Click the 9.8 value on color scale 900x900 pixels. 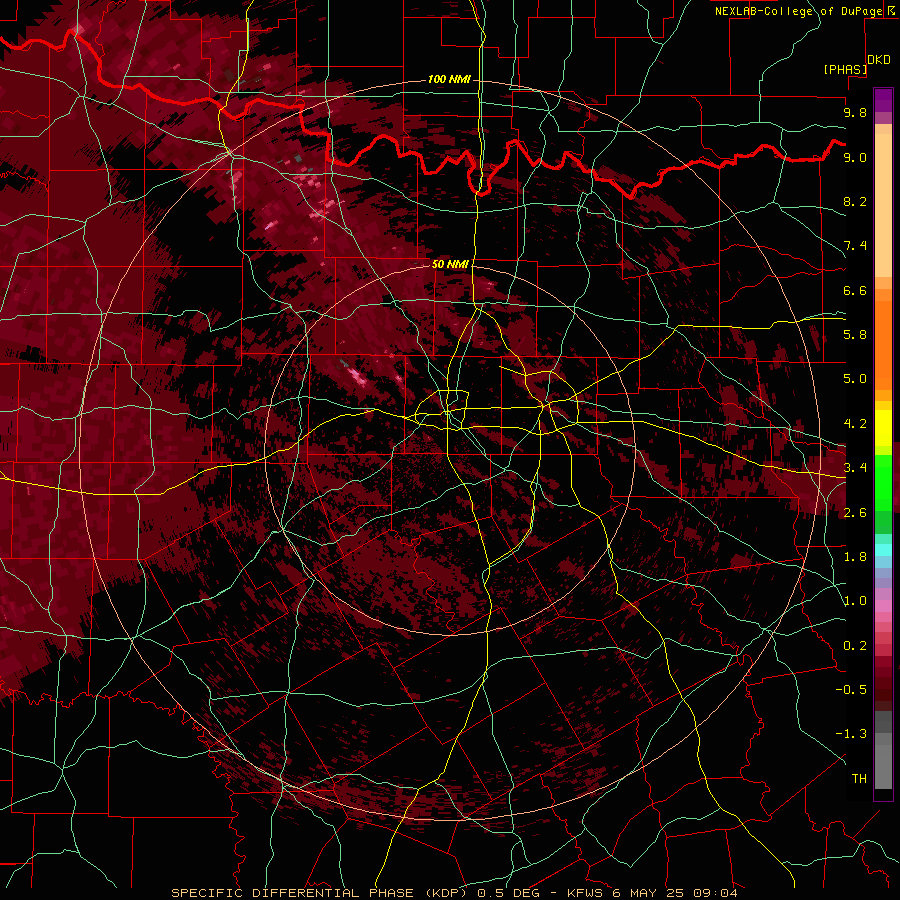coord(855,112)
